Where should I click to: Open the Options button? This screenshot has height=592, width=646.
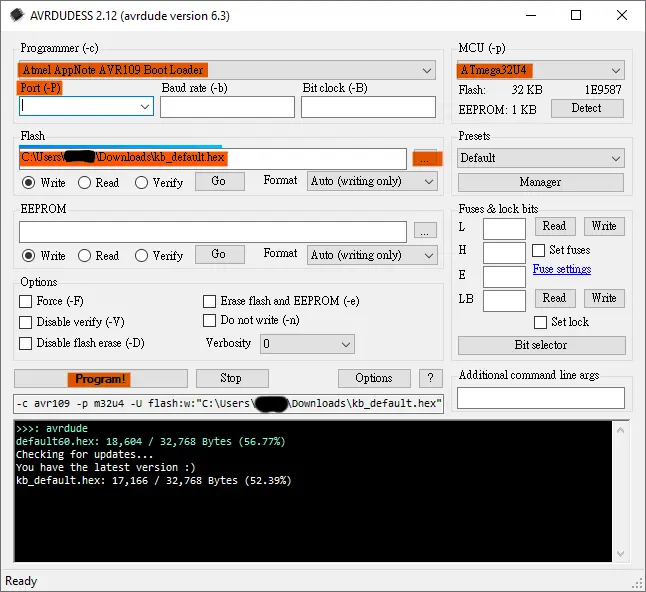click(x=374, y=379)
